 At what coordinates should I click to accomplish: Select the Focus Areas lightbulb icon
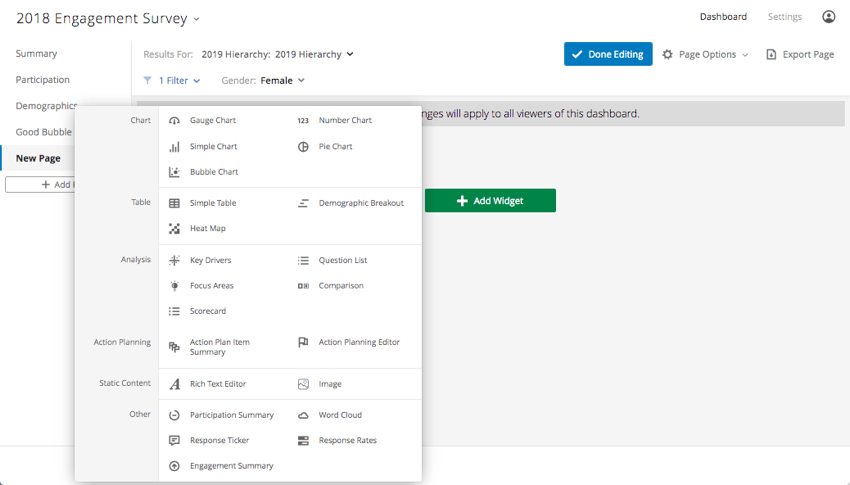[174, 286]
